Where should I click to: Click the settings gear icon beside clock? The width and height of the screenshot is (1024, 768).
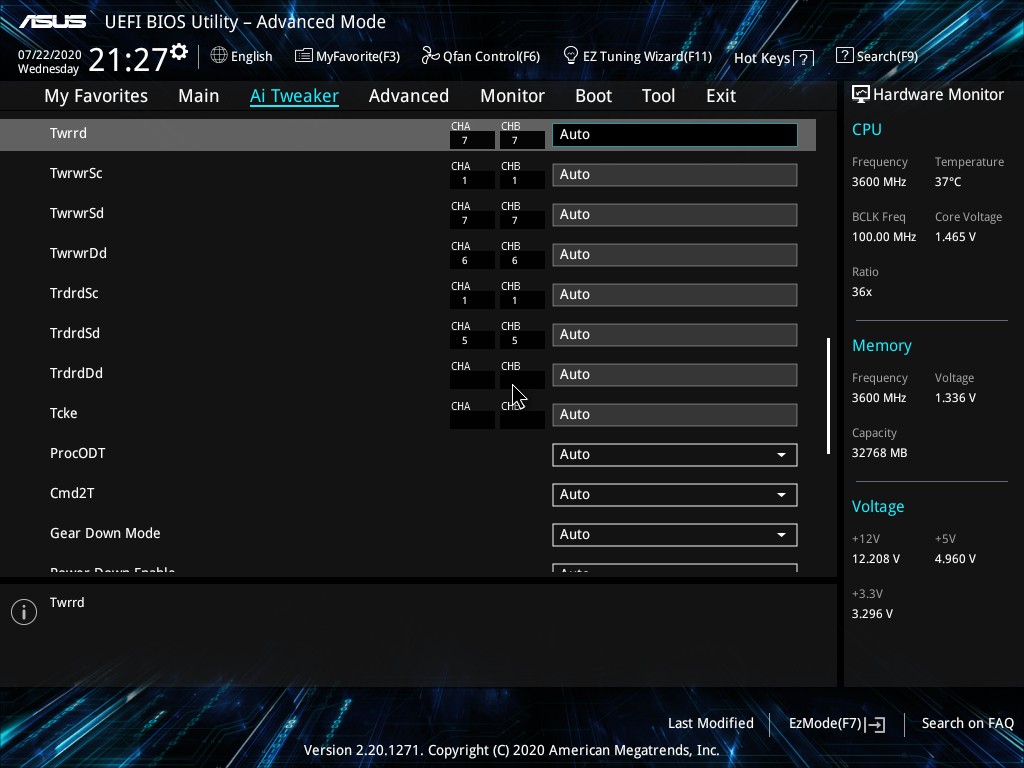coord(179,51)
